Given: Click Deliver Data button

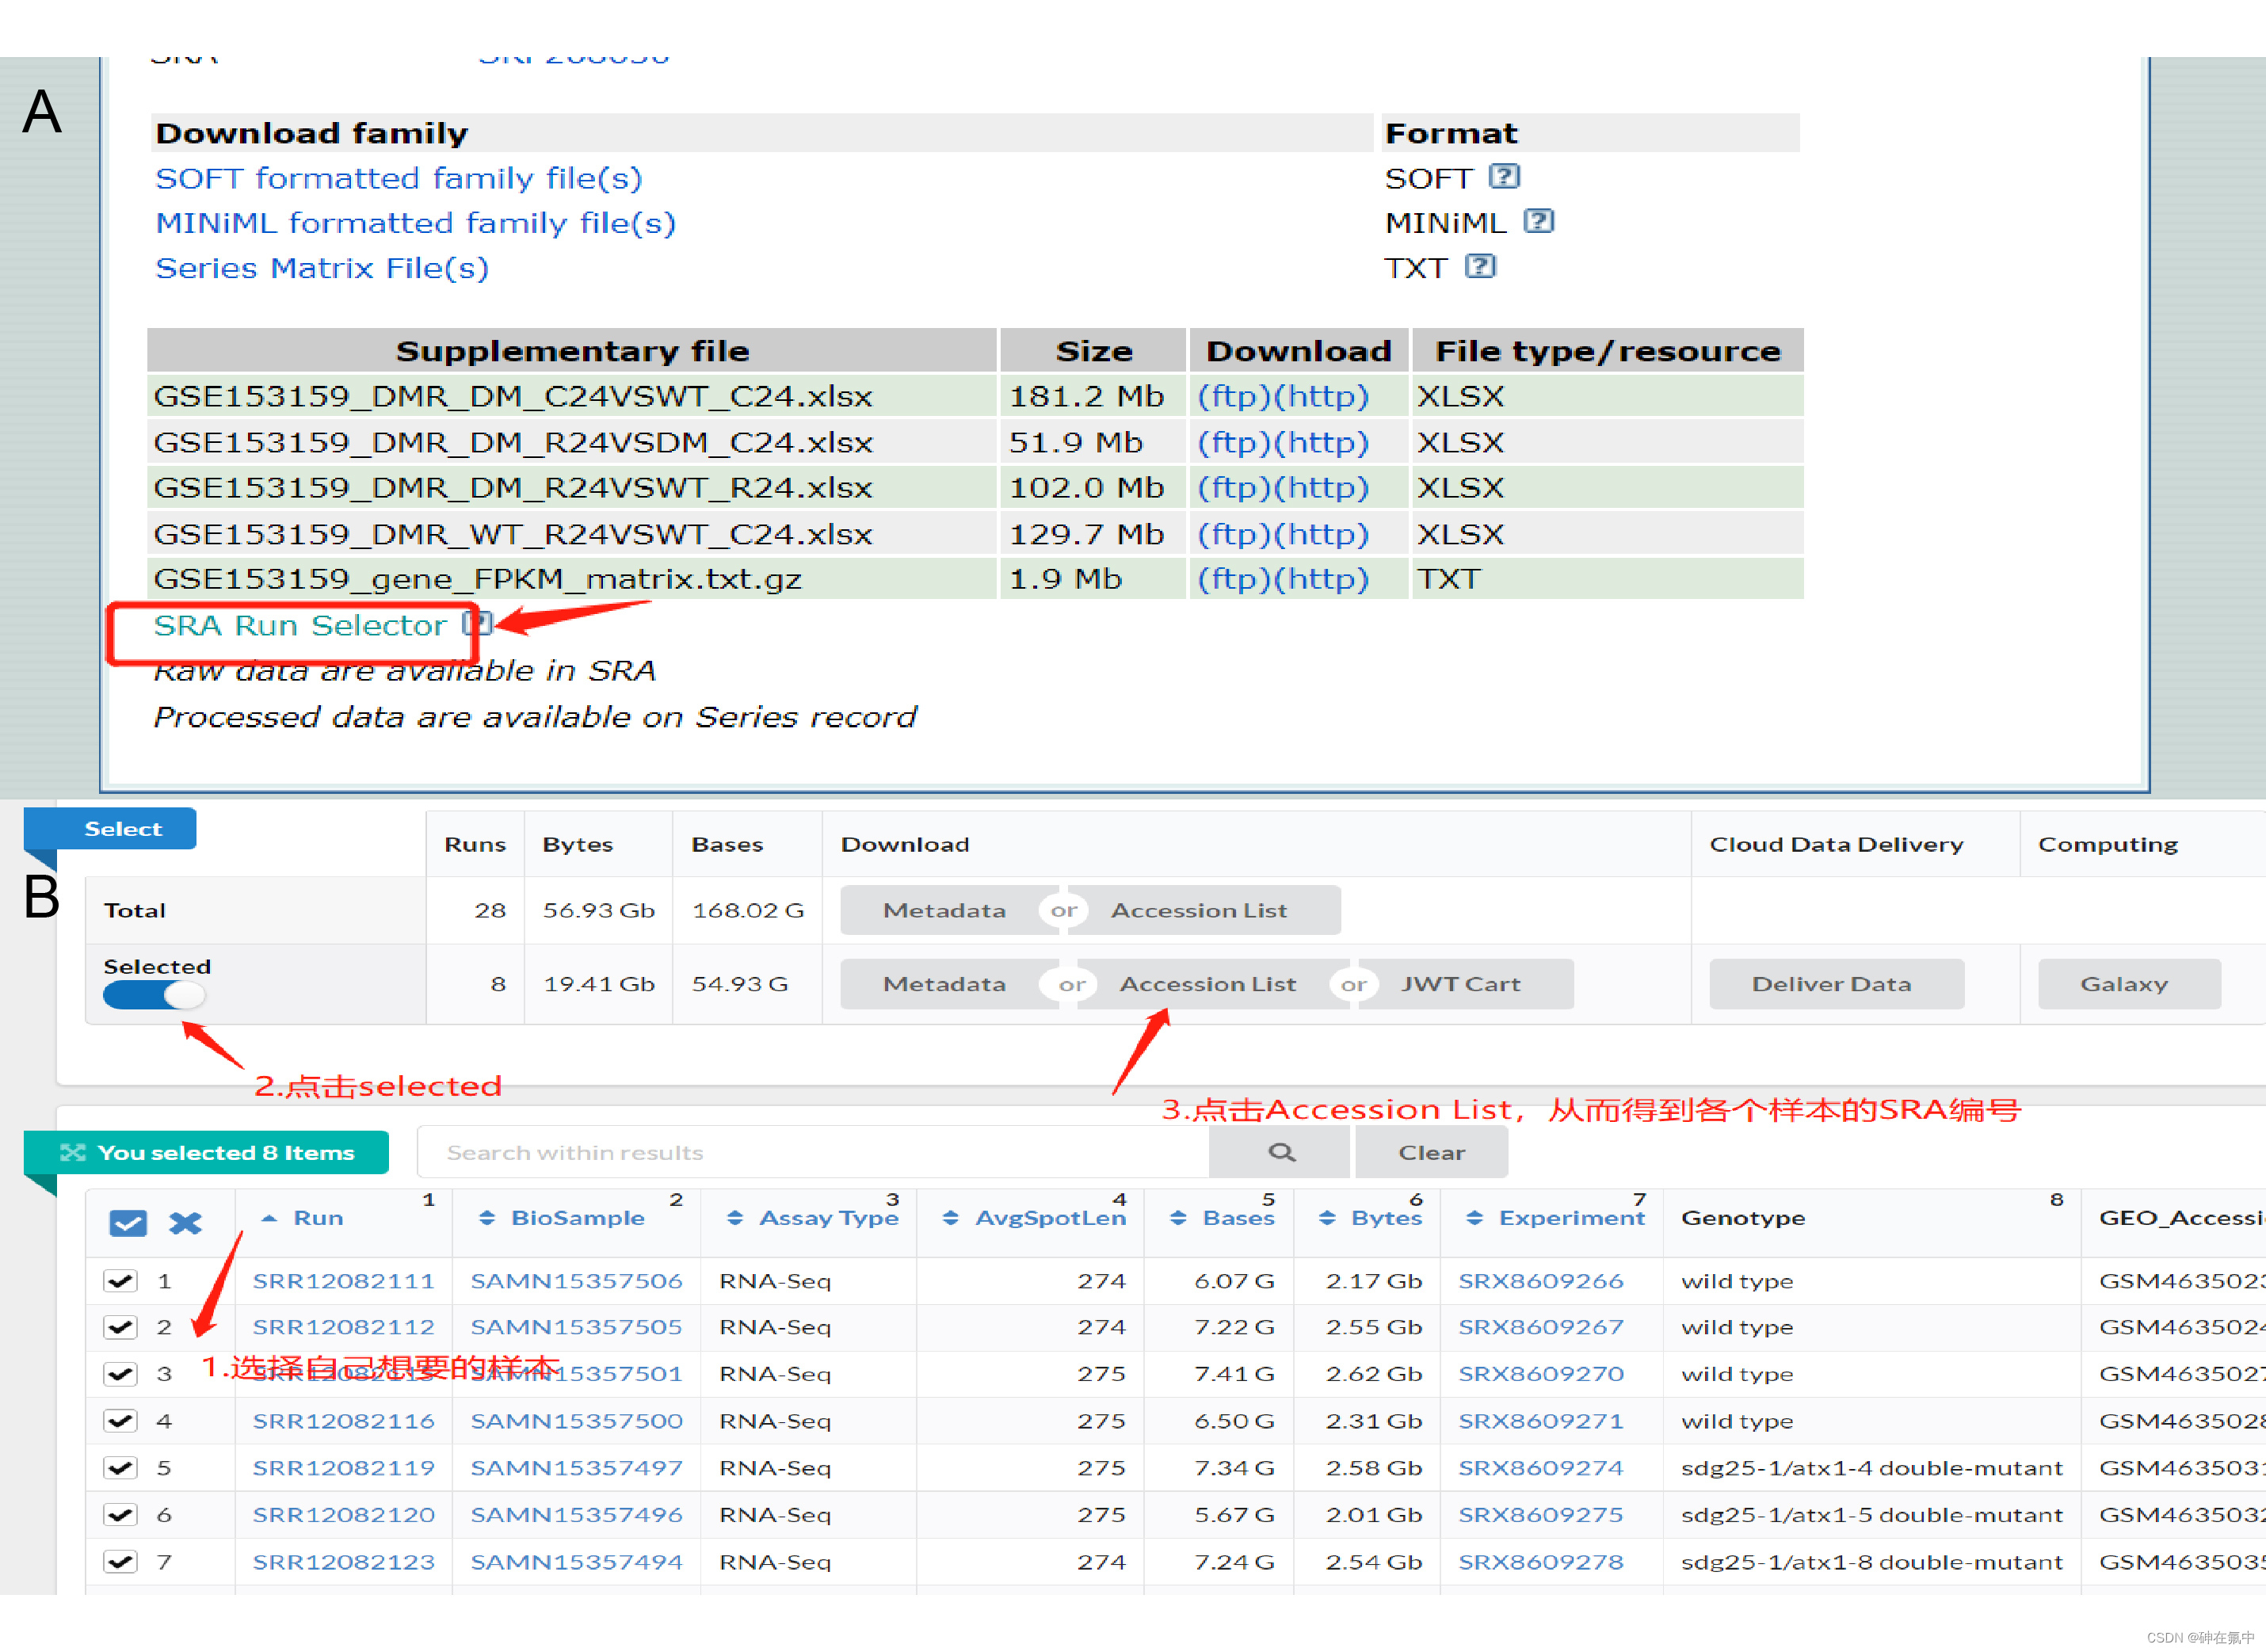Looking at the screenshot, I should point(1831,984).
